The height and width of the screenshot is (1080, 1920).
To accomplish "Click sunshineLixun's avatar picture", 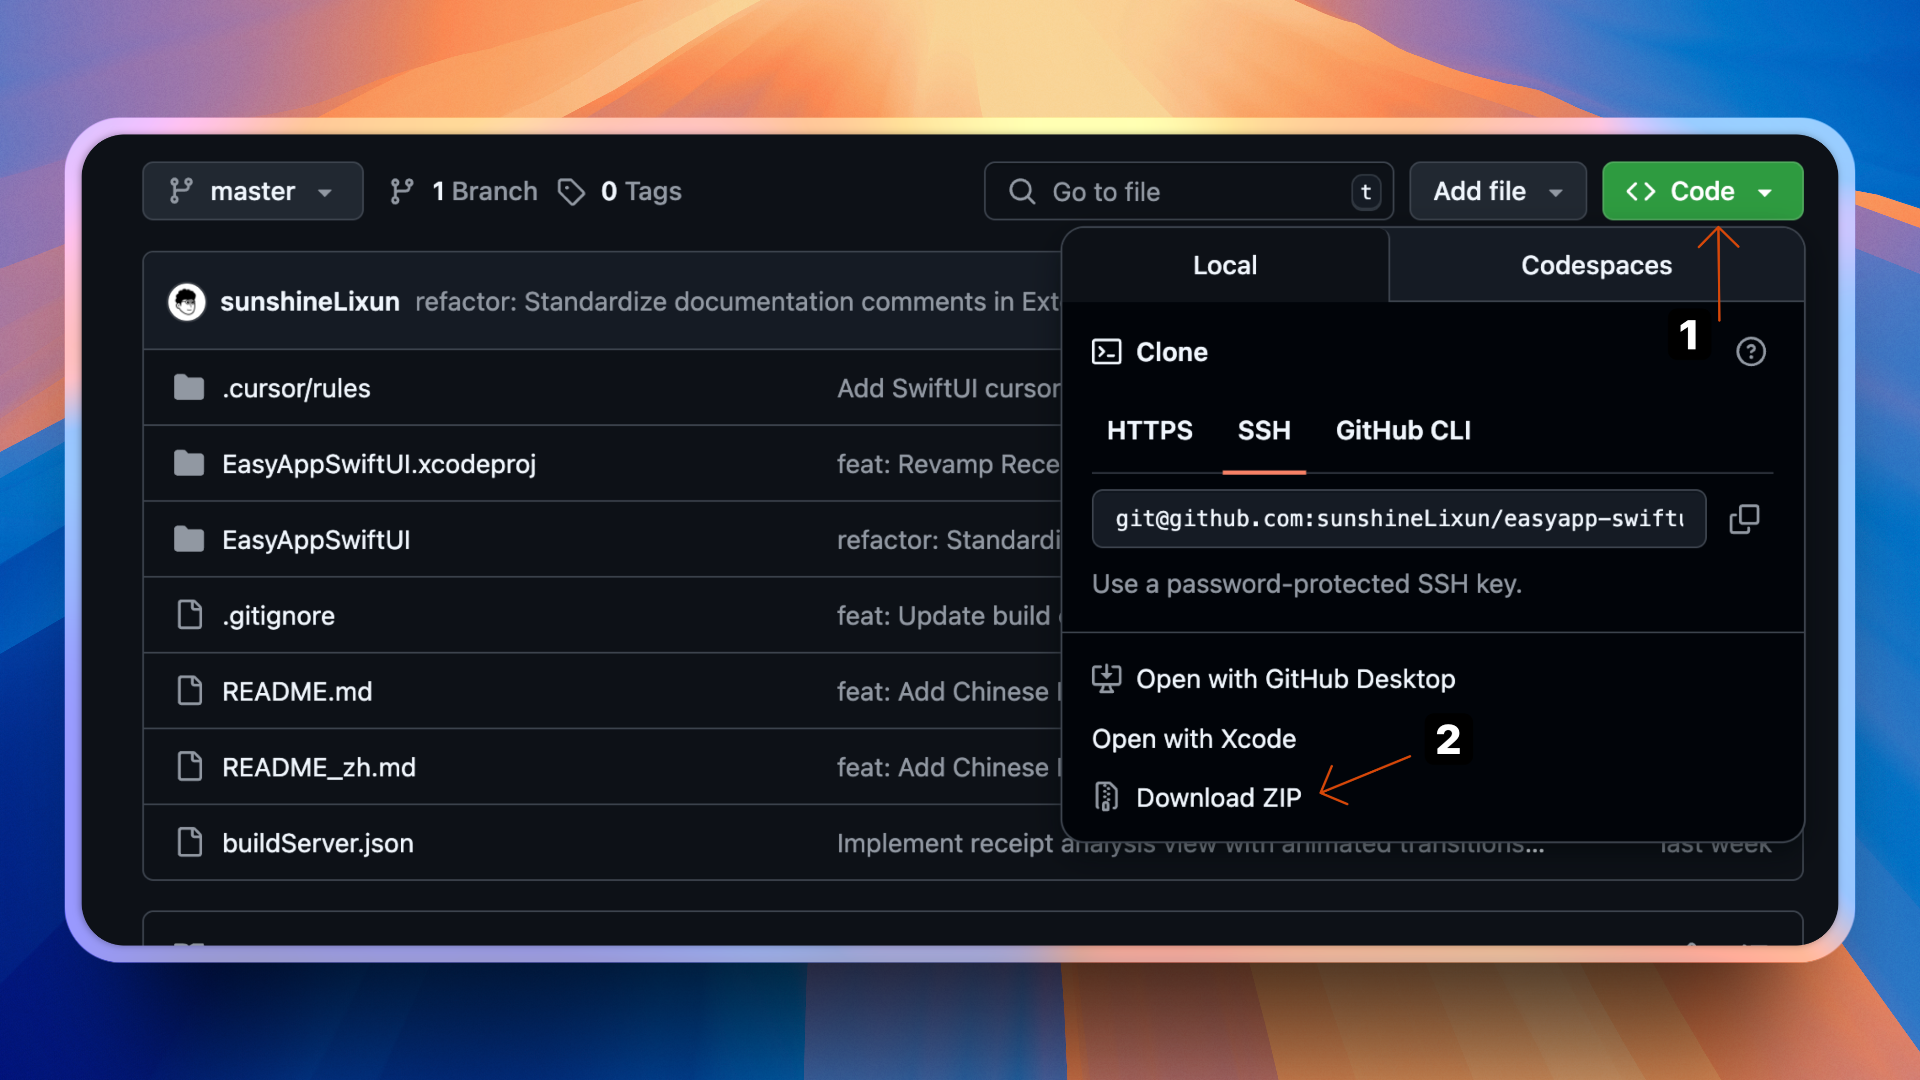I will 186,302.
